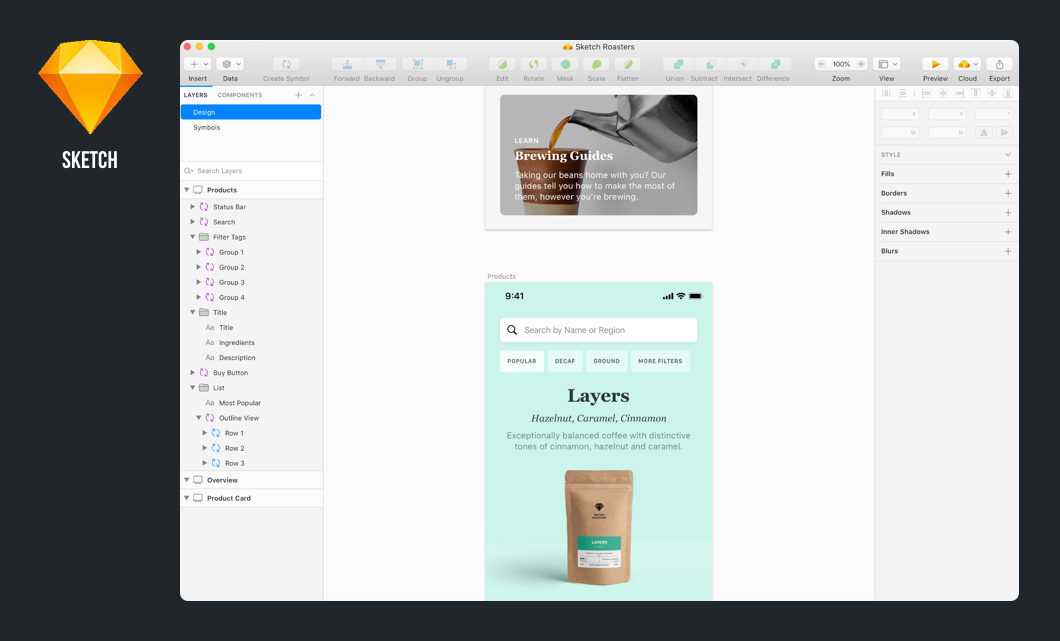Switch to the Components tab

pos(239,95)
